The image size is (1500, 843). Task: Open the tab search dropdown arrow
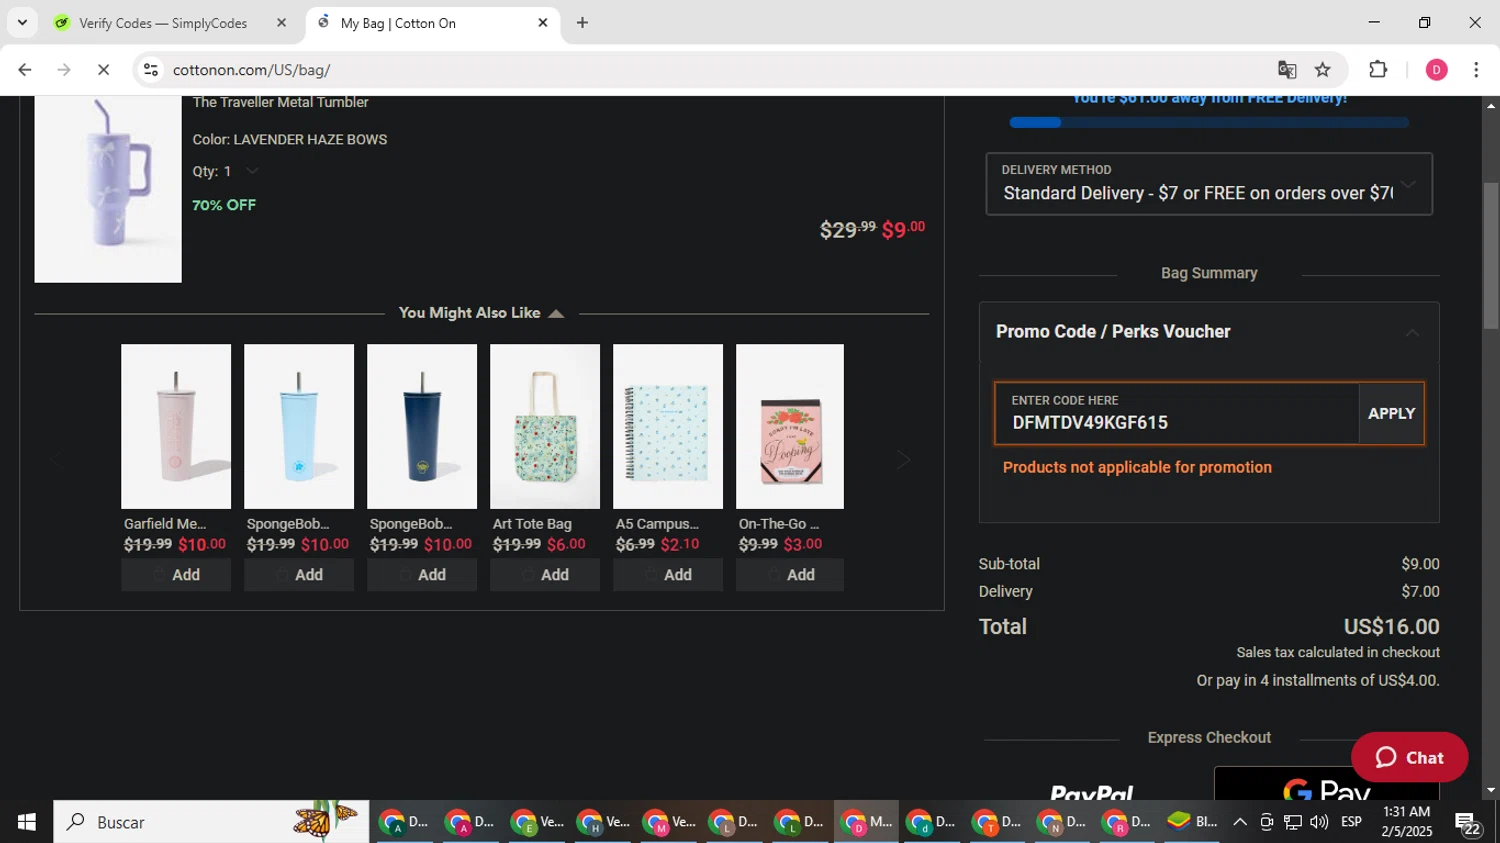click(22, 22)
